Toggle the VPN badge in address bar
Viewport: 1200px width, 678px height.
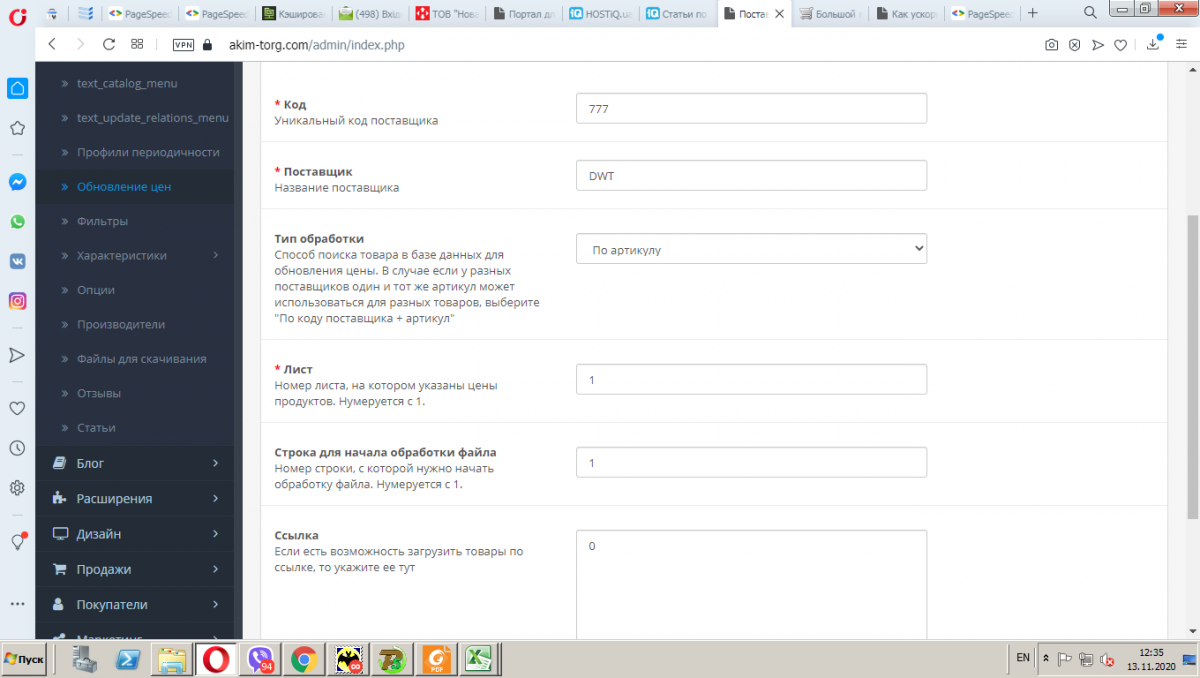[x=183, y=45]
